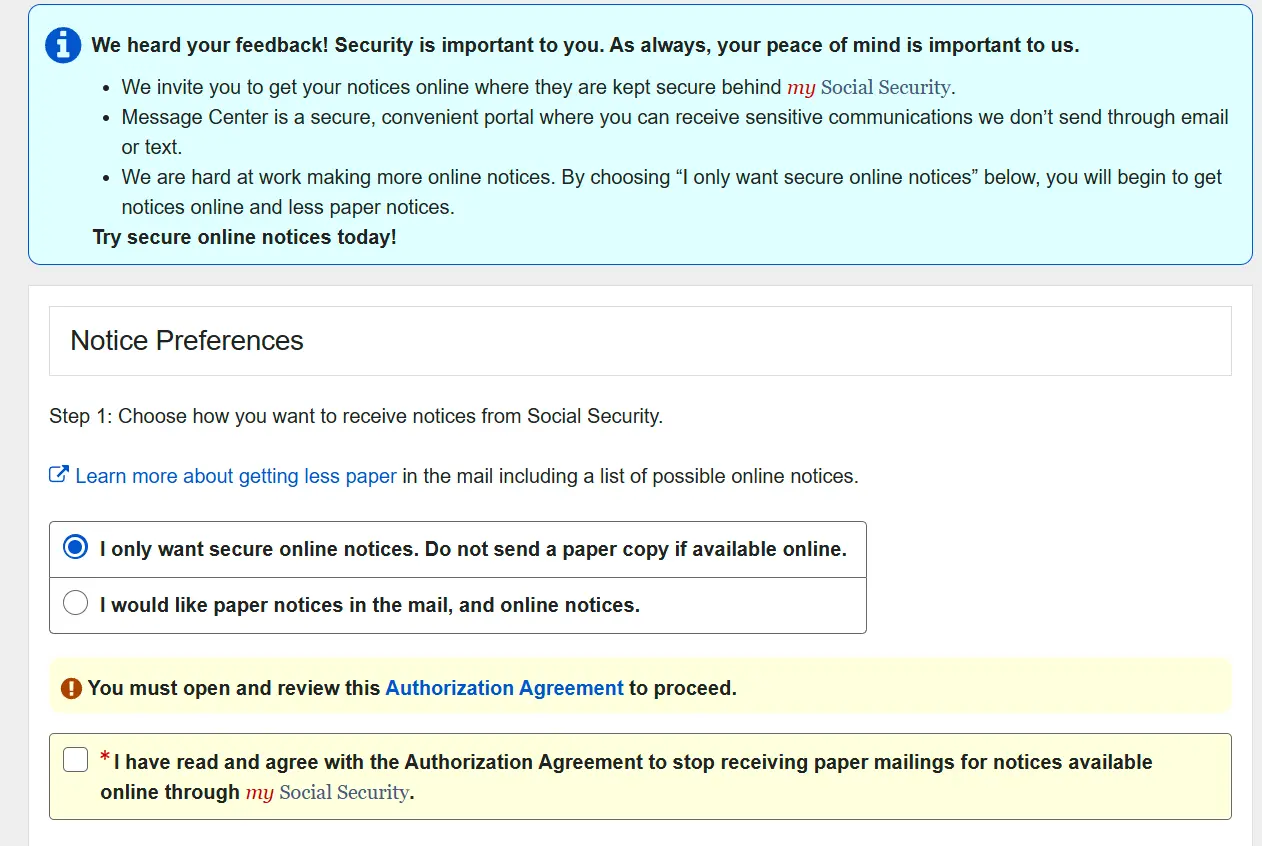Image resolution: width=1262 pixels, height=846 pixels.
Task: Click my Social Security text in the checkbox label
Action: pyautogui.click(x=327, y=792)
